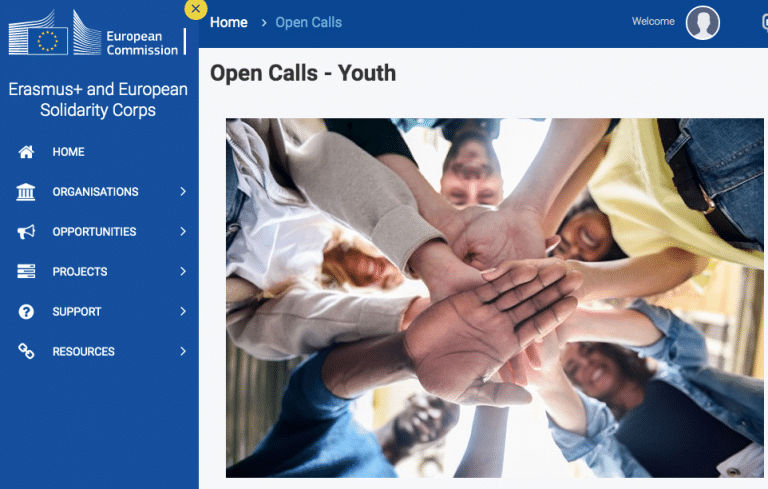The width and height of the screenshot is (768, 489).
Task: Expand the Resources submenu arrow
Action: tap(183, 351)
